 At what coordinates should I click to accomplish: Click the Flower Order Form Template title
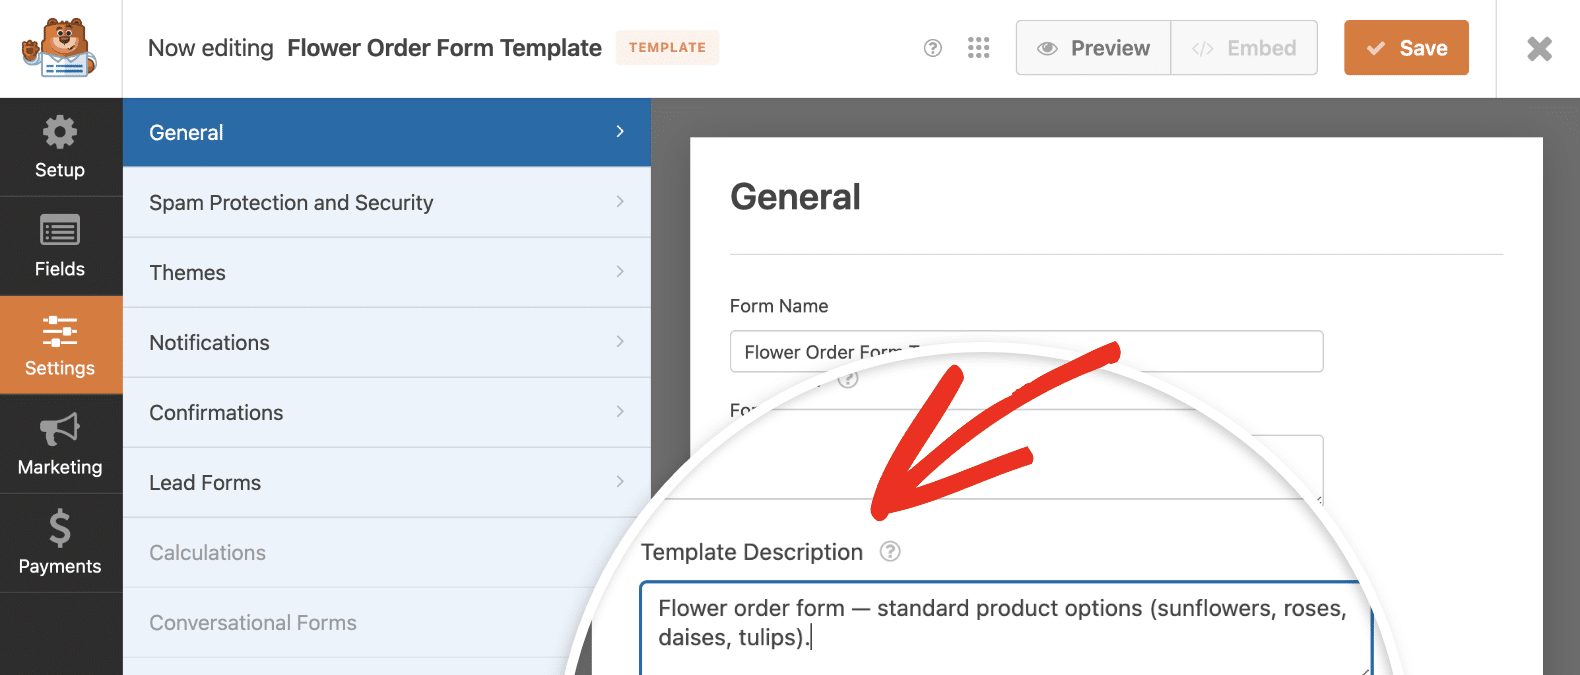click(x=444, y=48)
